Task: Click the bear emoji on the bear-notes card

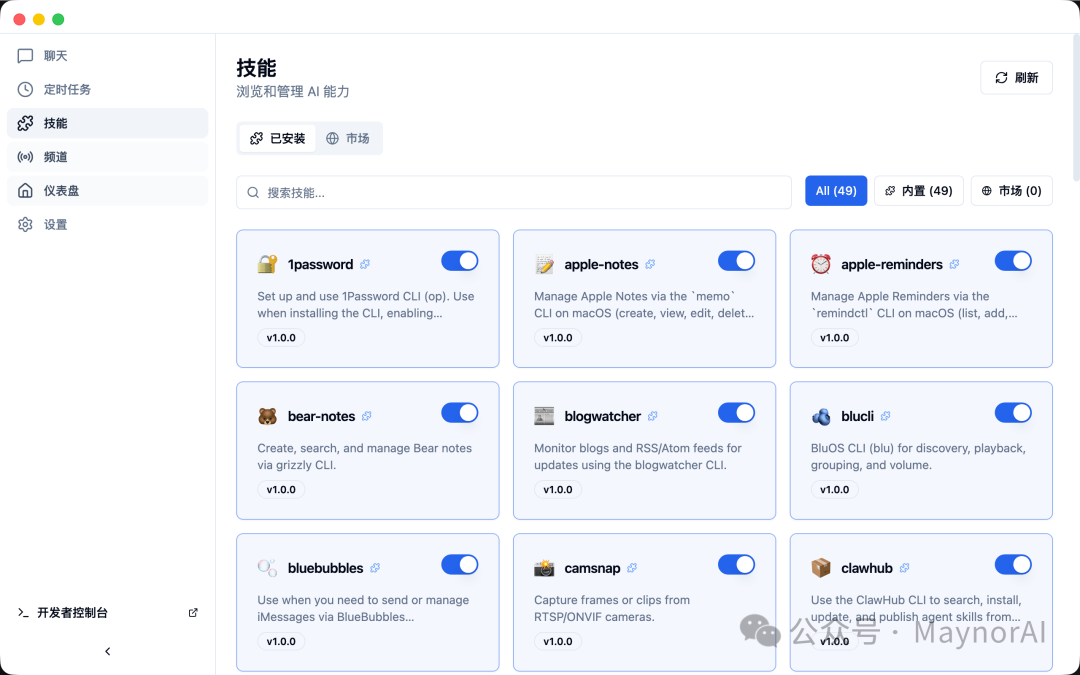Action: coord(267,415)
